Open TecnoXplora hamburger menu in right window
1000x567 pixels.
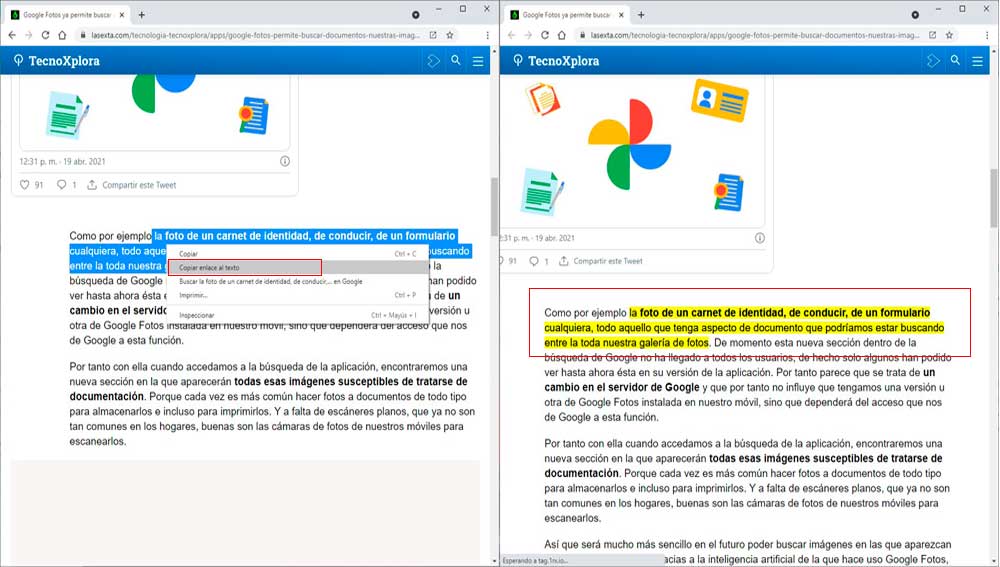(x=977, y=61)
